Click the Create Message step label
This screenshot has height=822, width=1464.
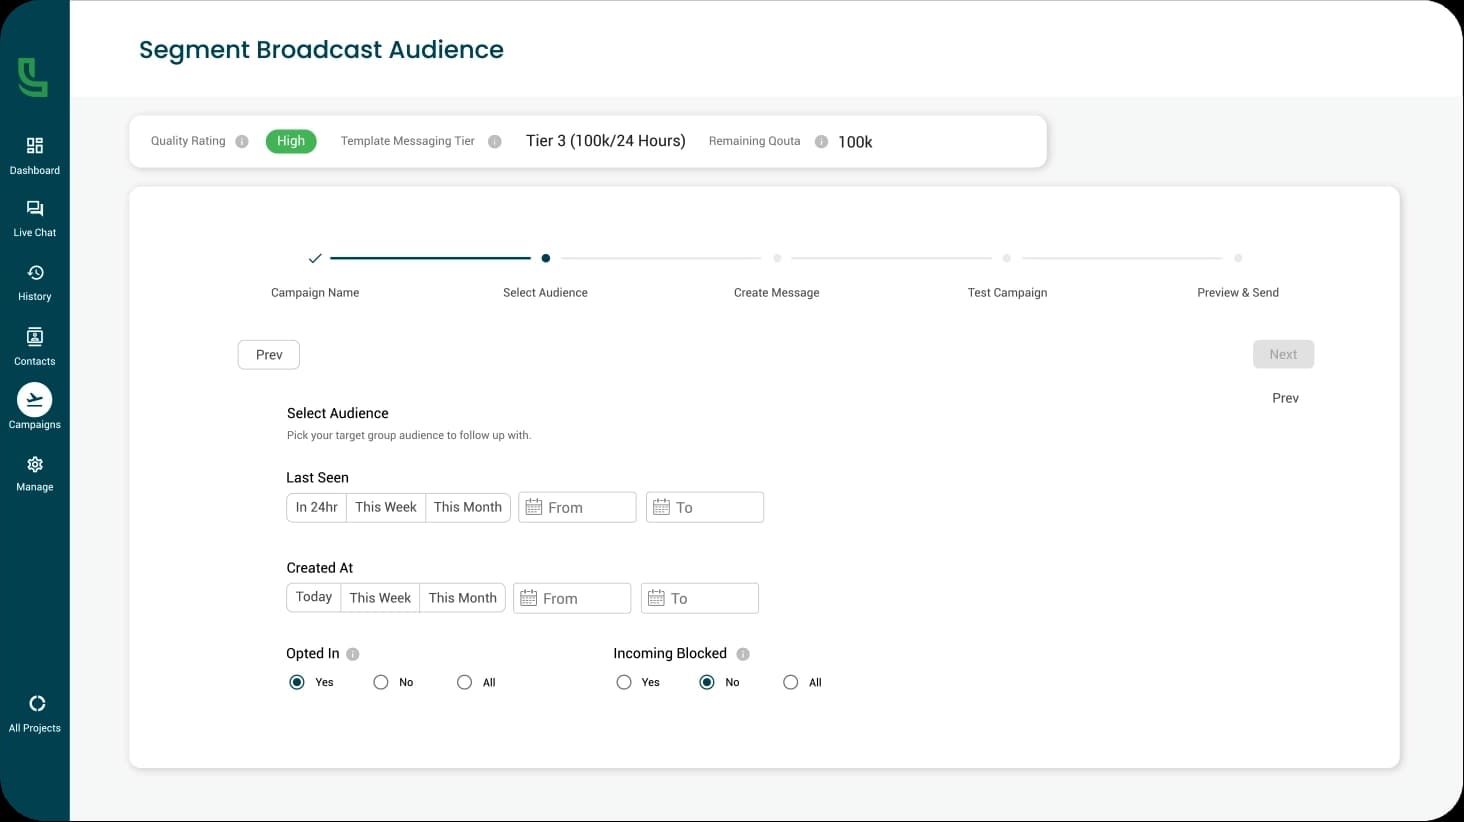(x=777, y=293)
